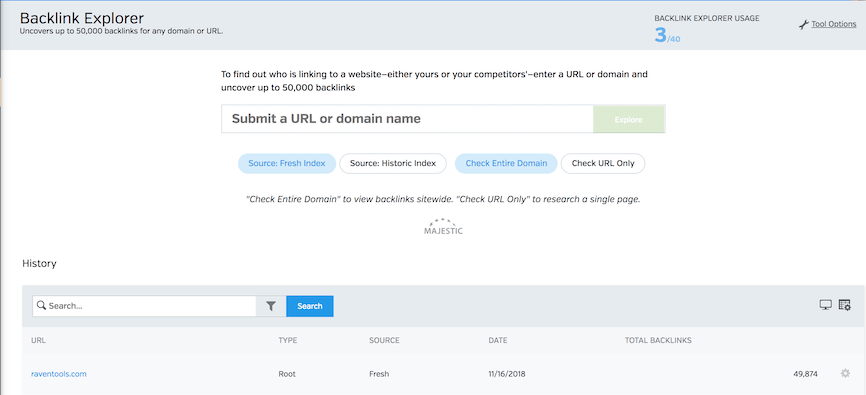866x395 pixels.
Task: Select Source: Fresh Index option
Action: 287,164
